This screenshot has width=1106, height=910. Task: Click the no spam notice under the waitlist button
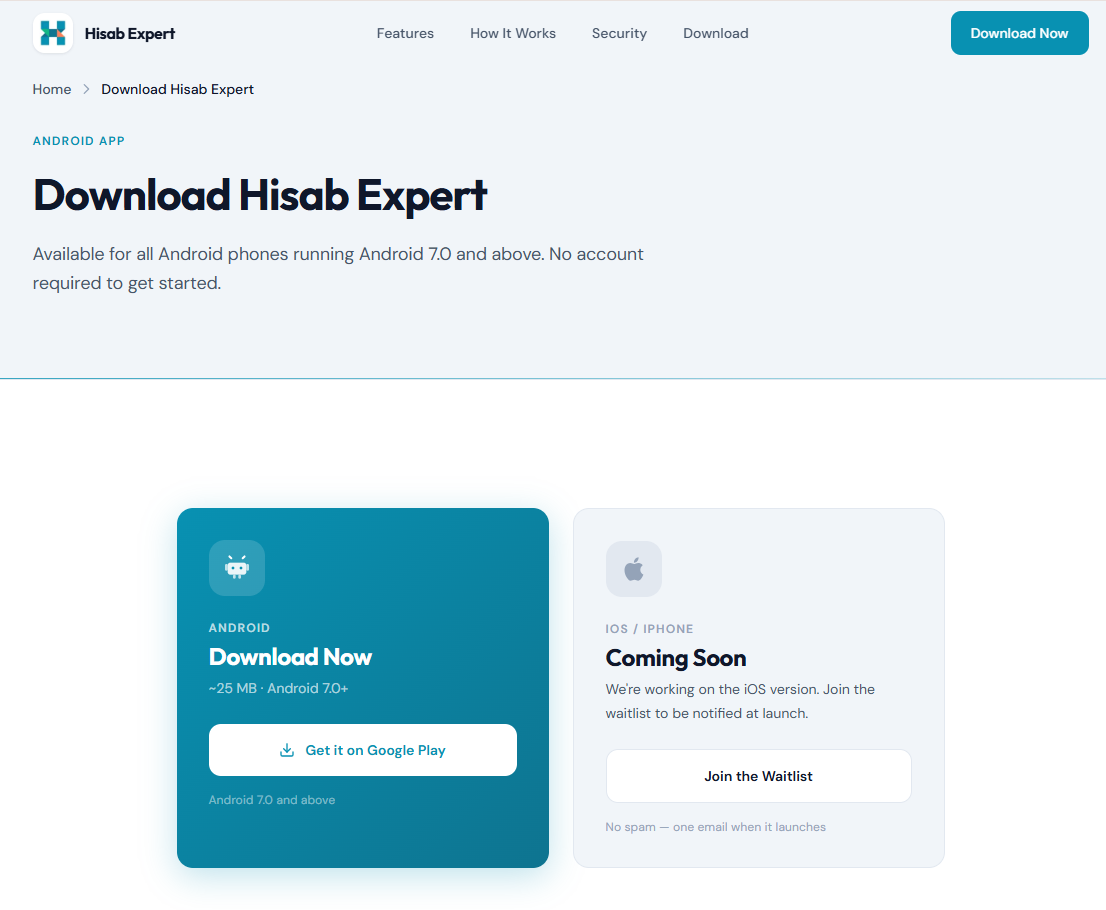tap(715, 826)
